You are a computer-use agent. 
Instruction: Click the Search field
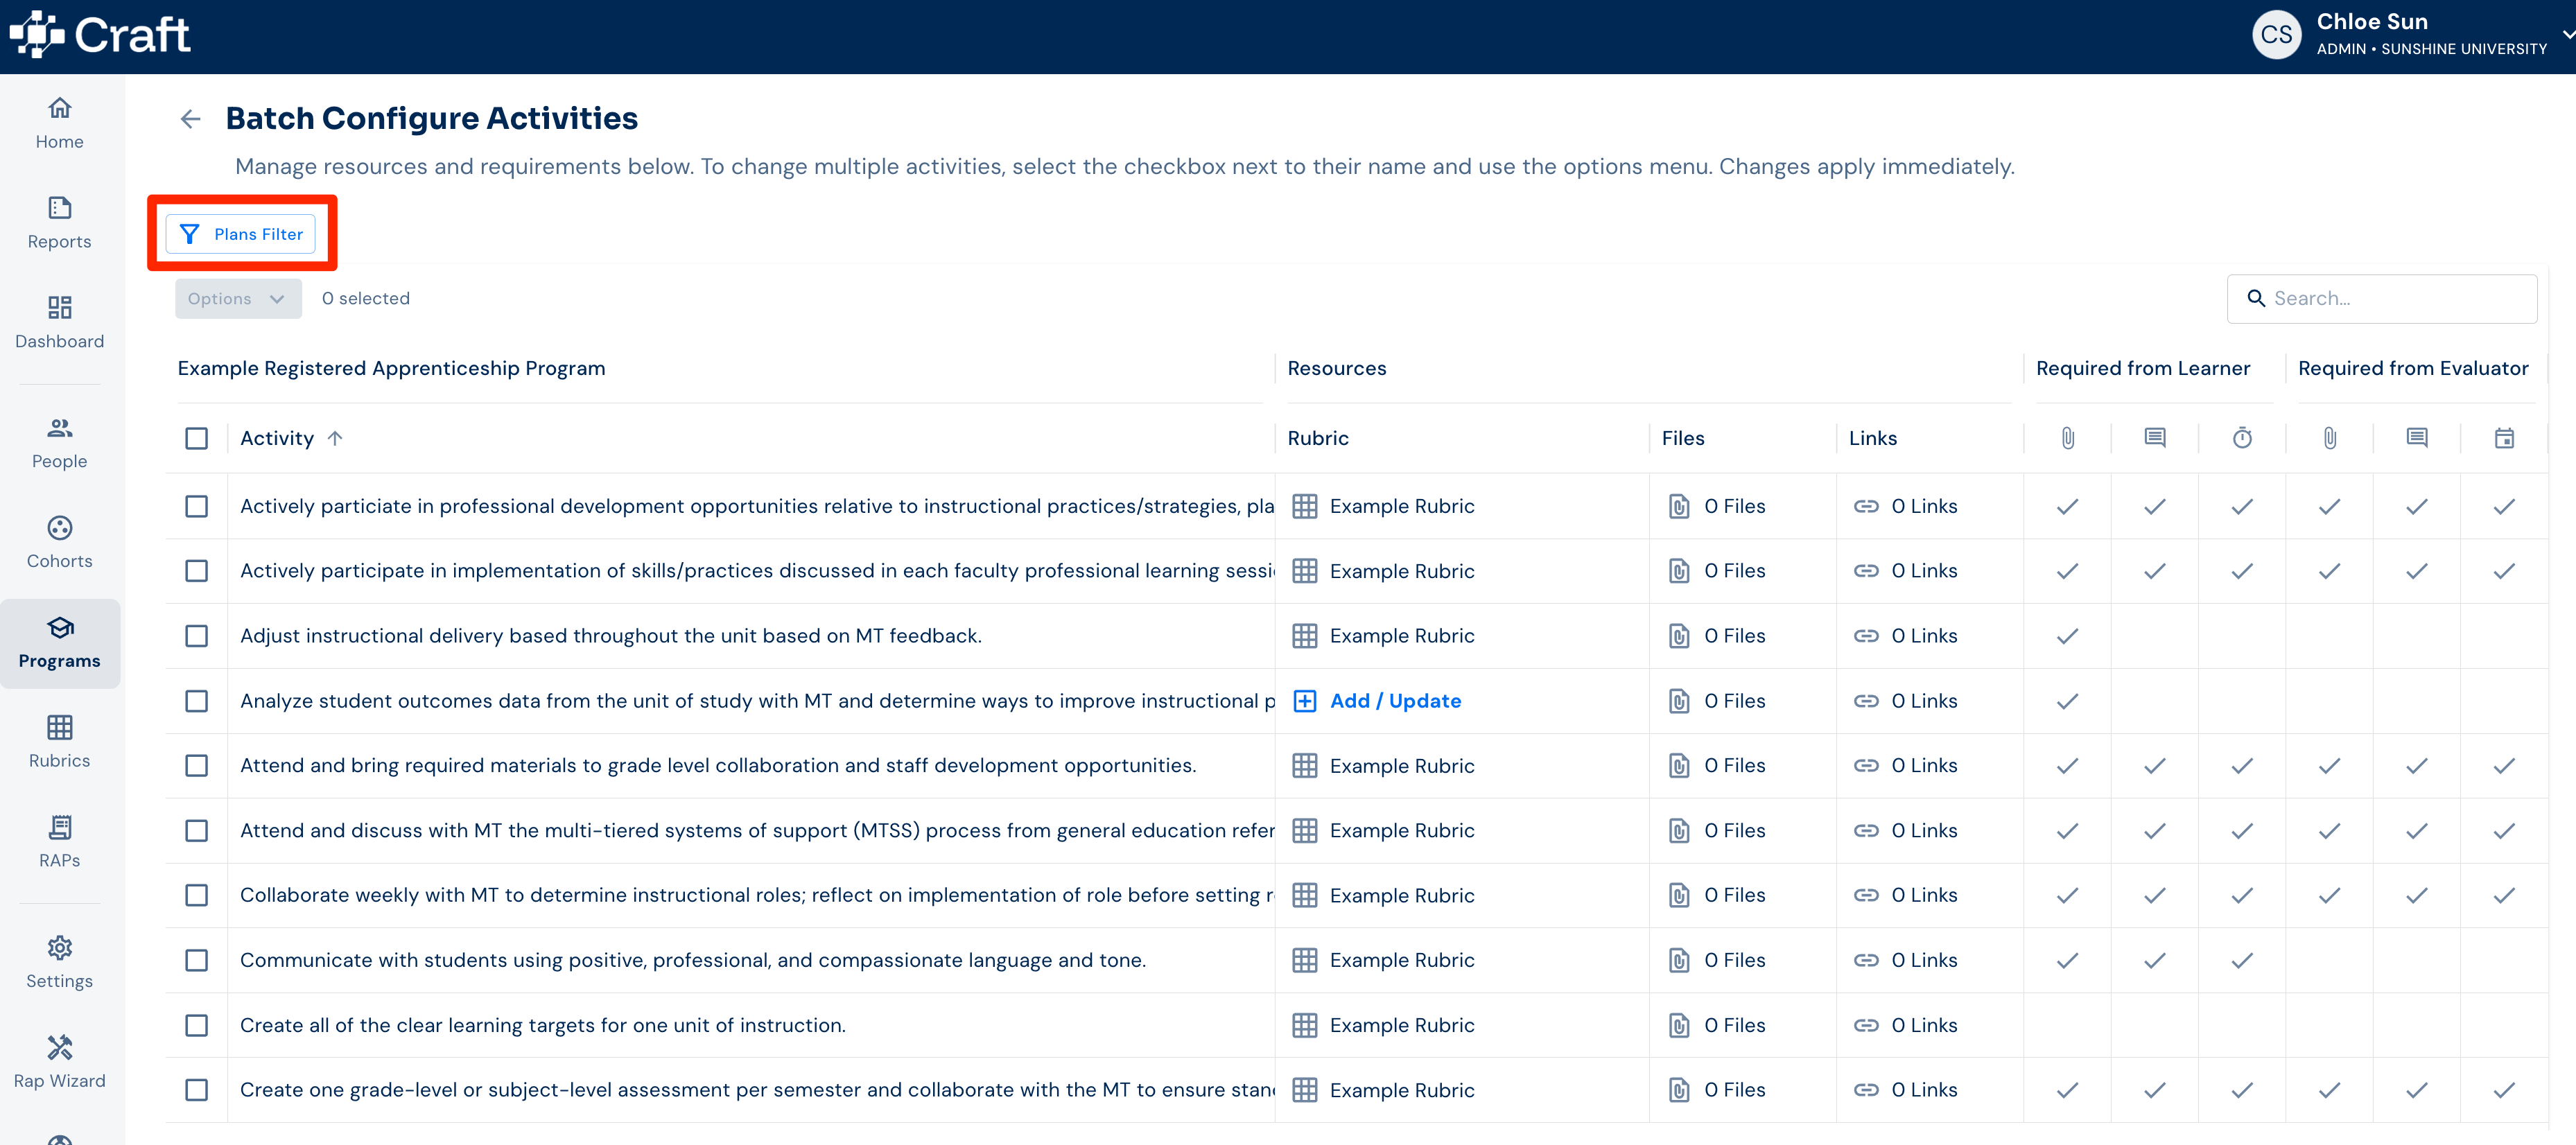pos(2381,299)
